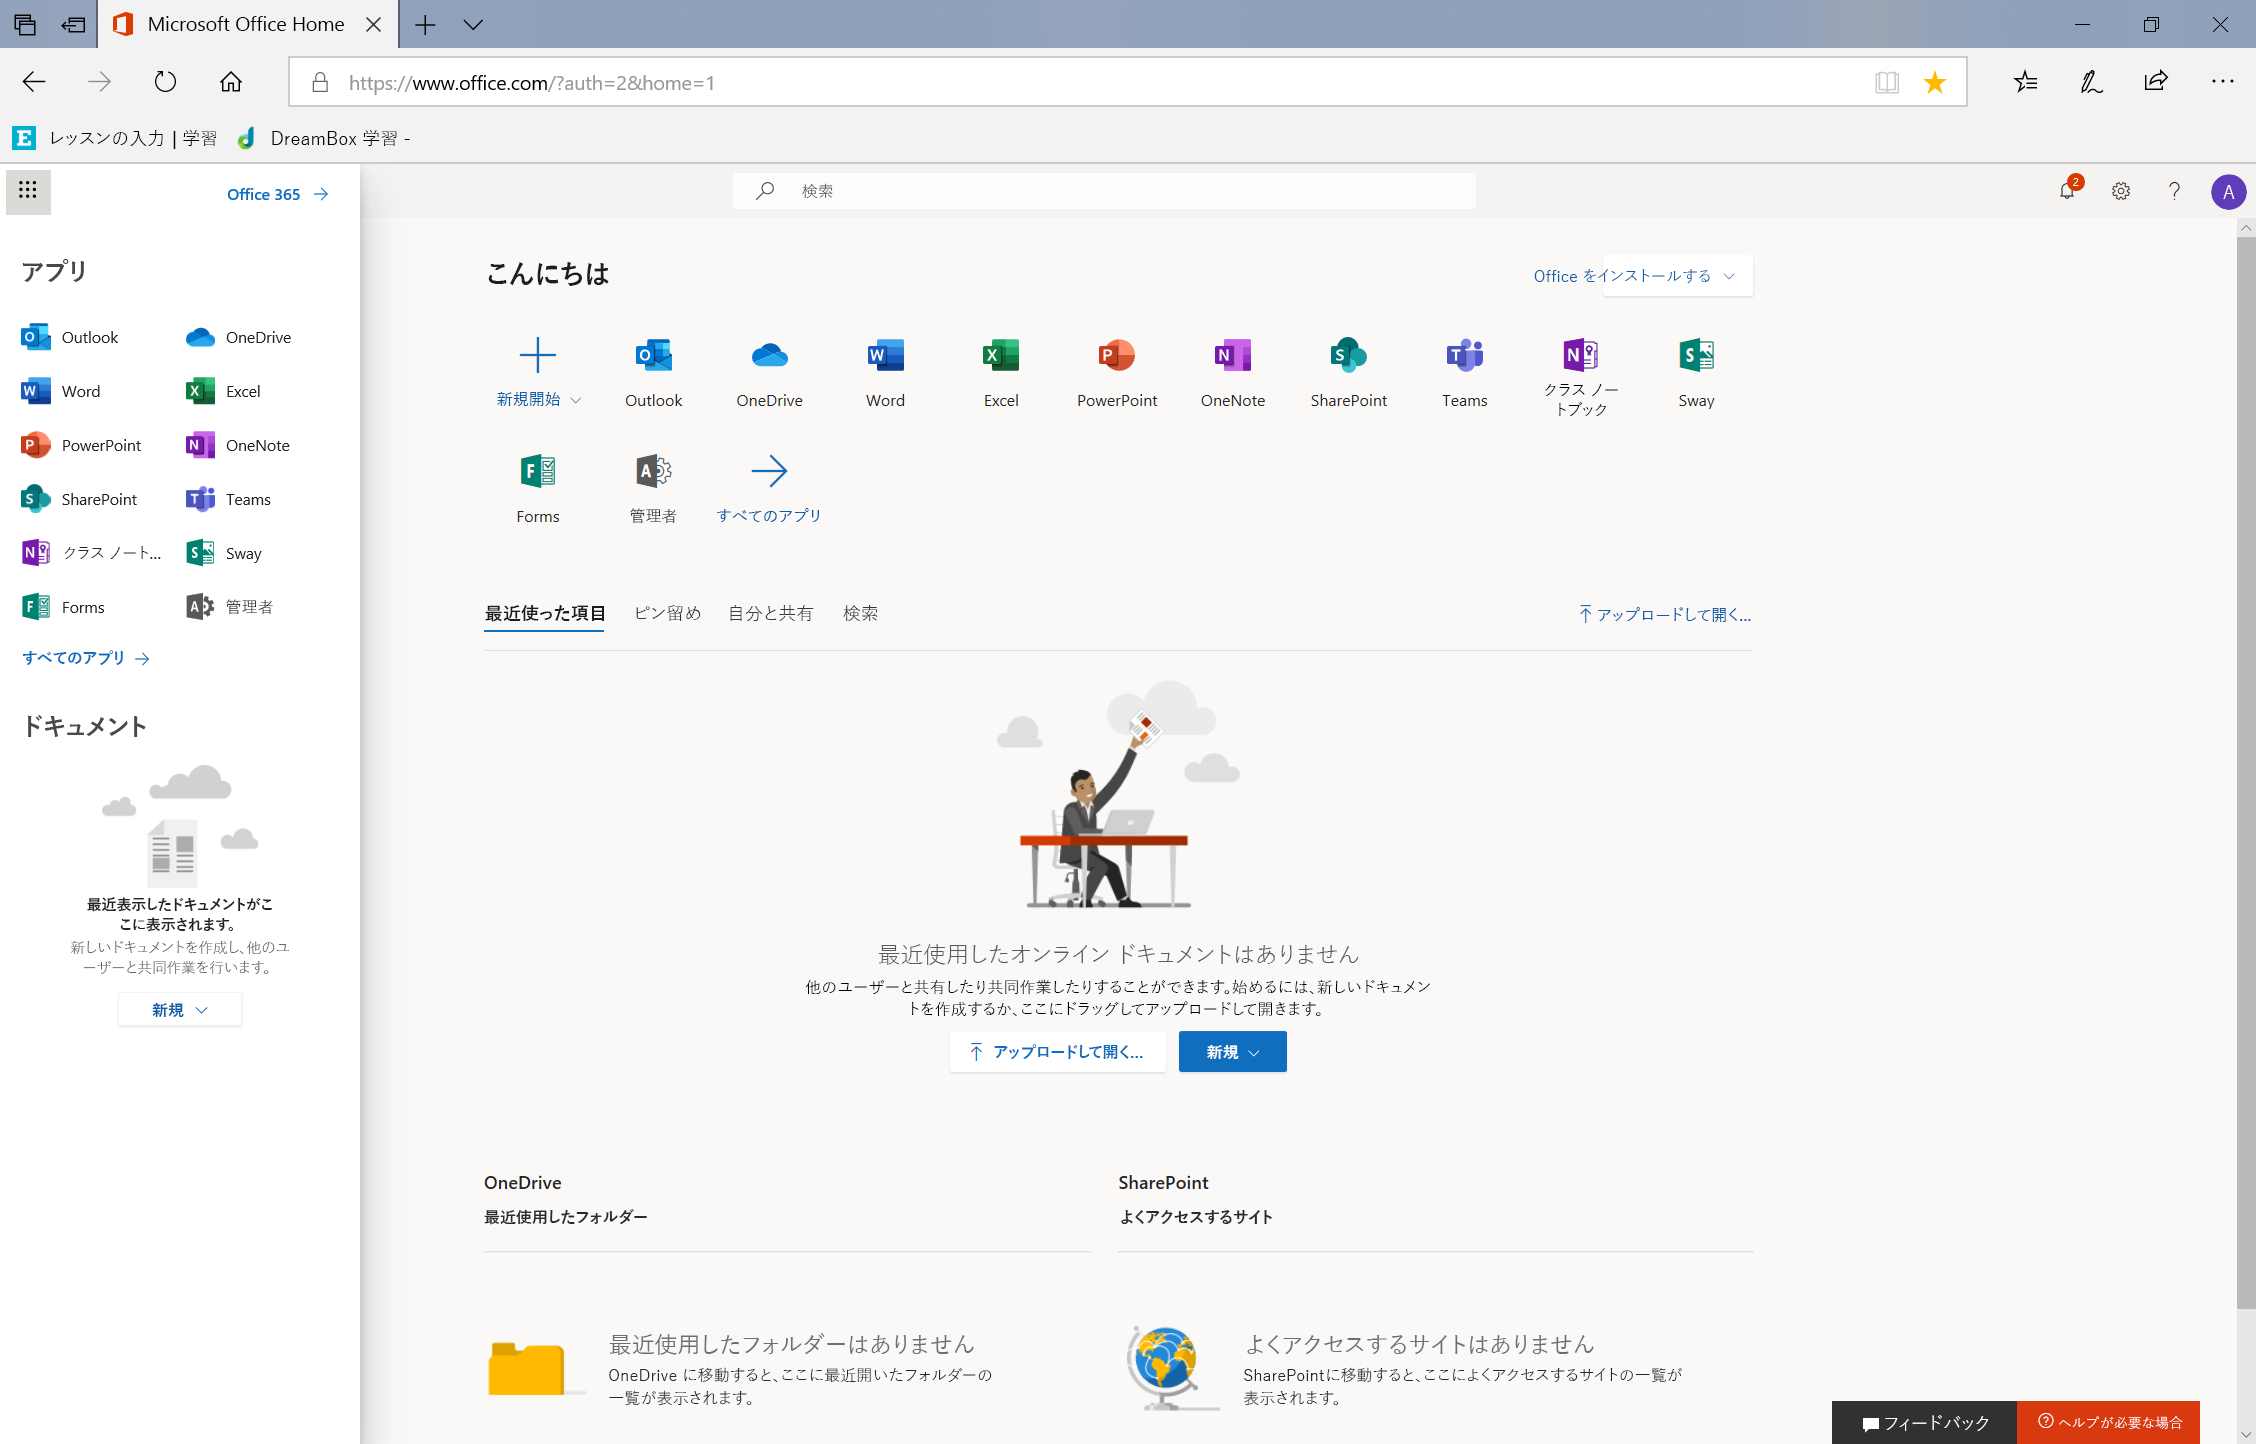
Task: Open すべてのアプリ link in left panel
Action: point(86,658)
